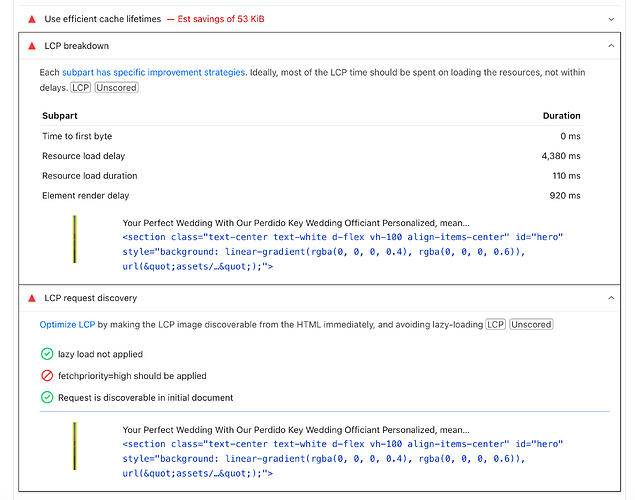Collapse the LCP request discovery chevron
635x500 pixels.
click(x=611, y=298)
